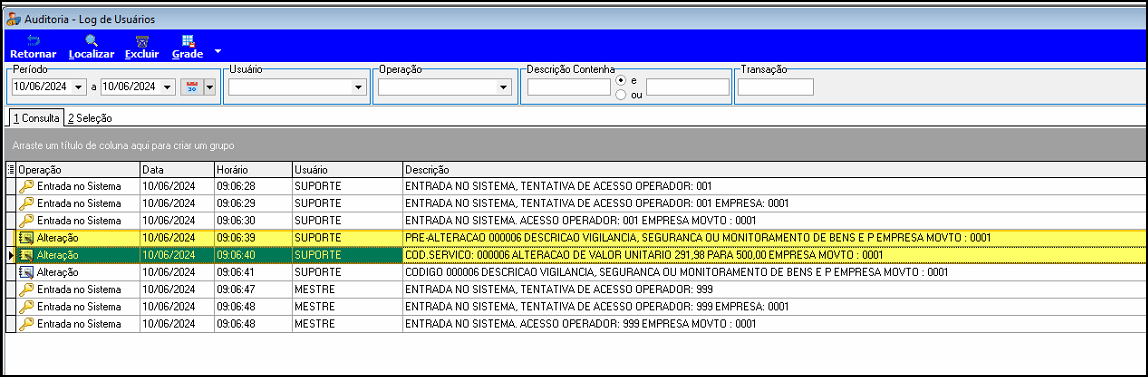
Task: Sort by the Descrição column header
Action: (x=775, y=169)
